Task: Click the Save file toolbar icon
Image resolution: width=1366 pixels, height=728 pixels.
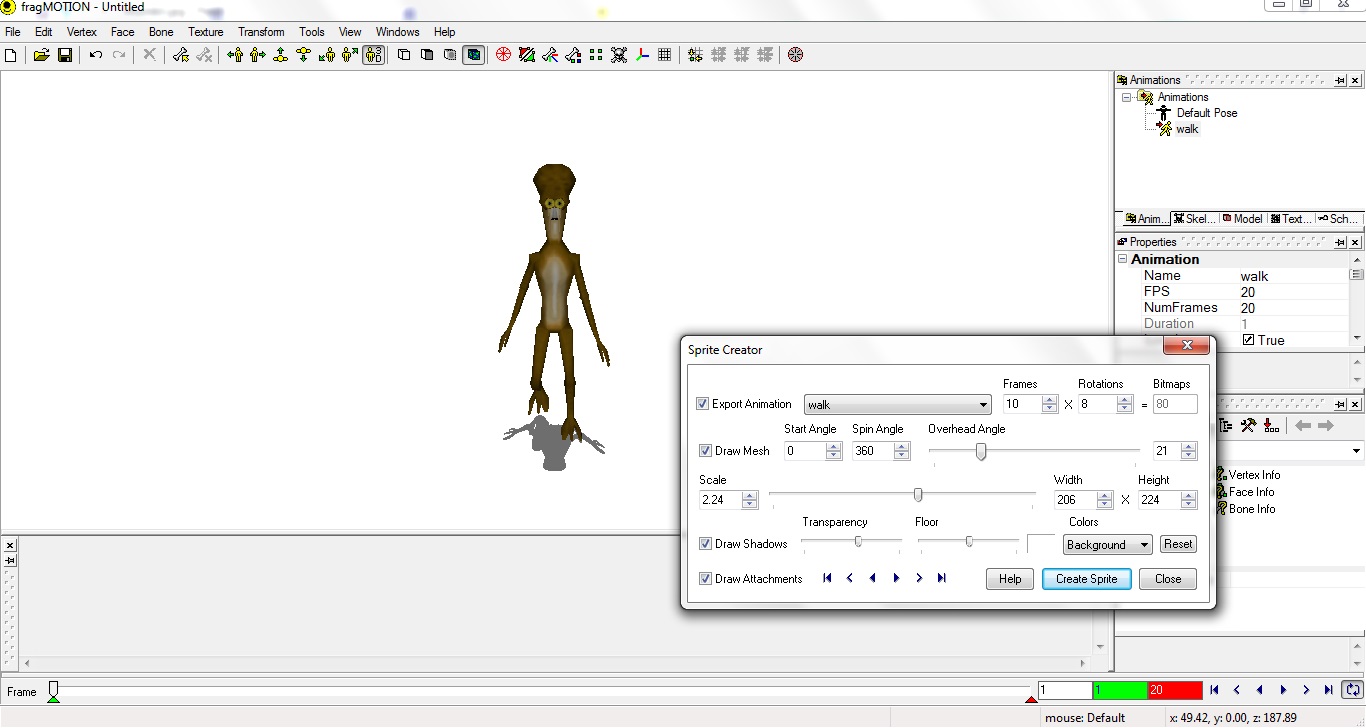Action: [x=65, y=55]
